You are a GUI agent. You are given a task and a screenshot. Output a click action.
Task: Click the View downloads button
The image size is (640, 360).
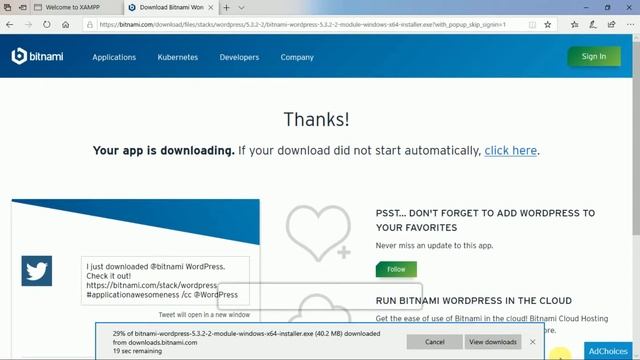tap(493, 342)
